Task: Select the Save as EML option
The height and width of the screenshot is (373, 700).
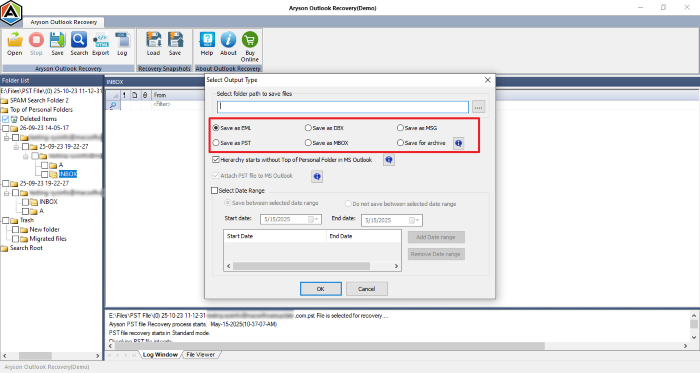Action: tap(216, 128)
